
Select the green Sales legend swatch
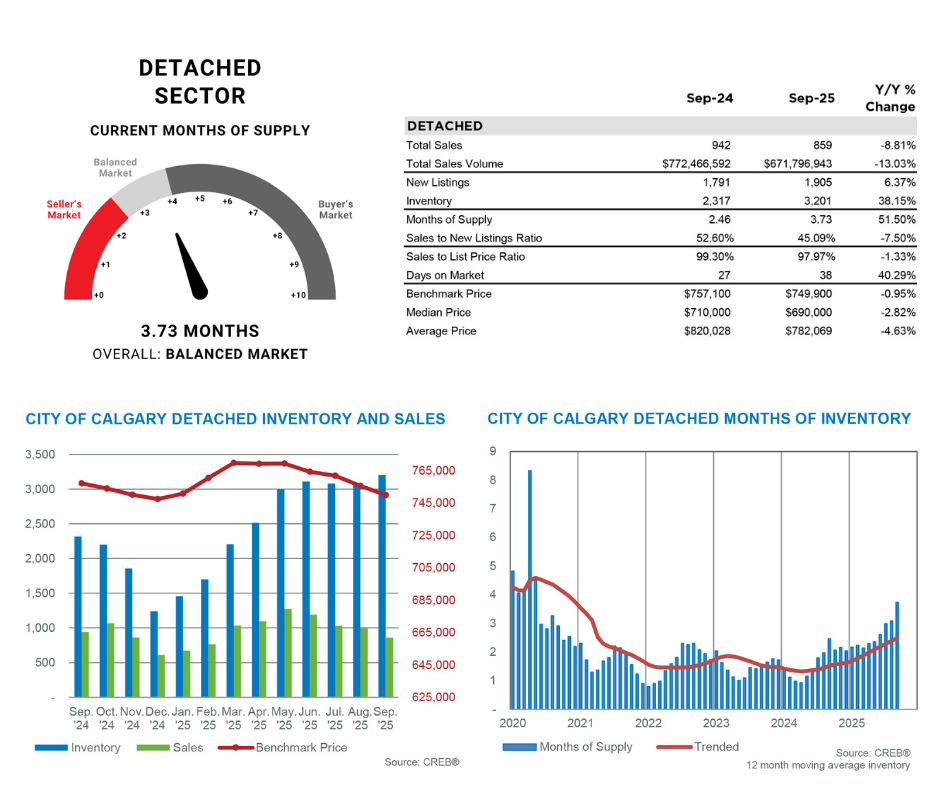[x=152, y=747]
